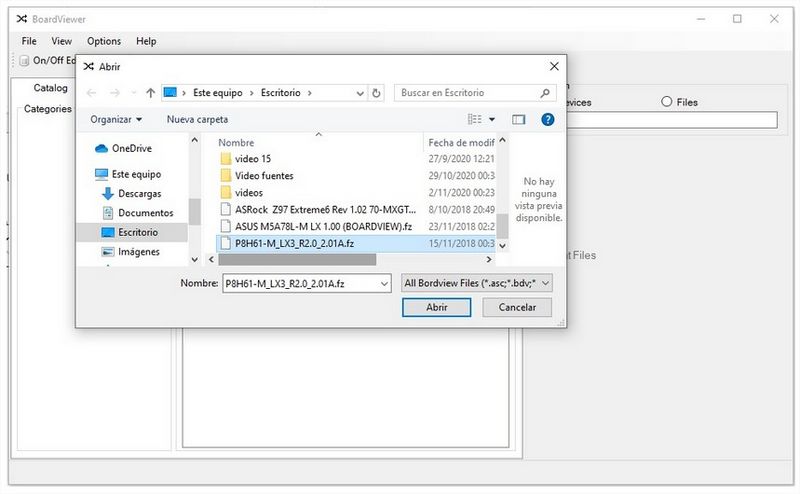800x494 pixels.
Task: Open the View menu
Action: (61, 41)
